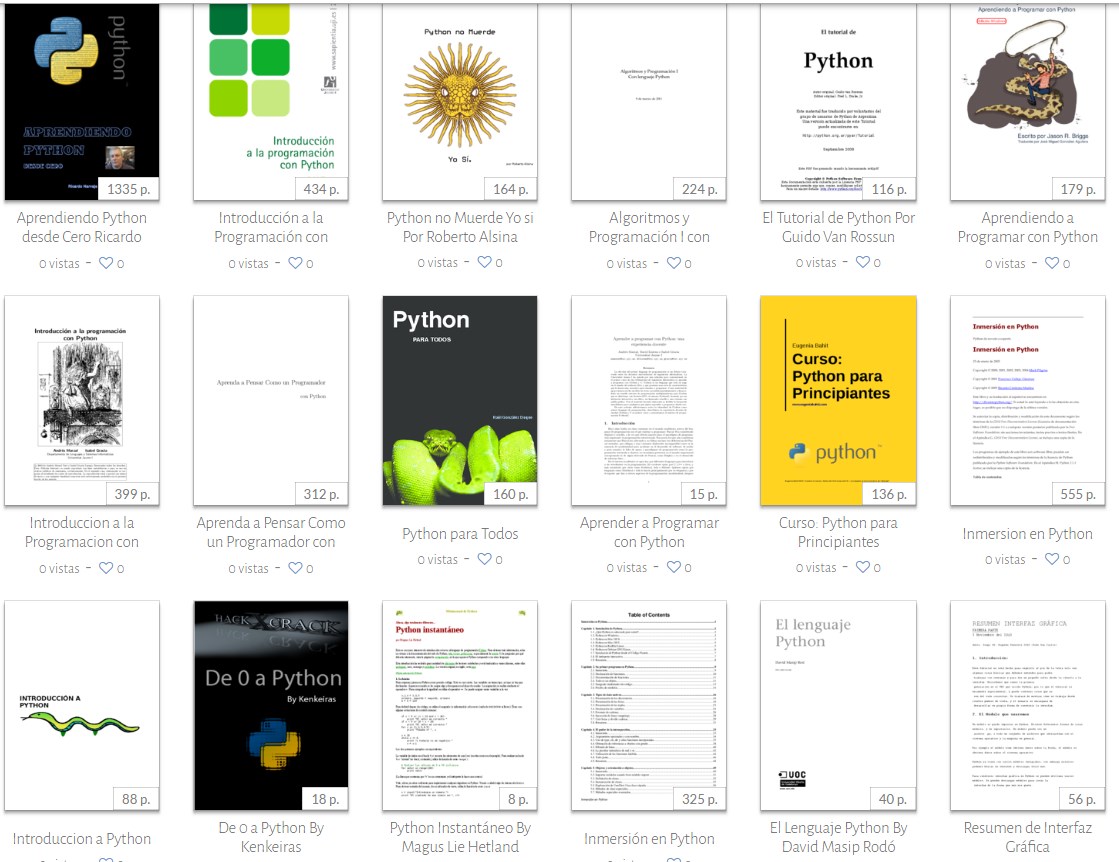Open the De 0 a Python cover image
Viewport: 1119px width, 862px height.
(x=270, y=703)
